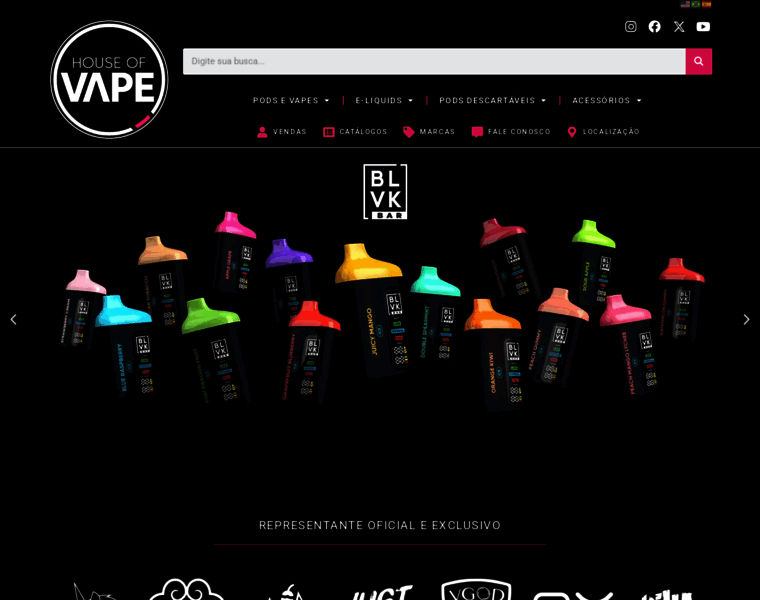Click the Sour Apple green-cap vape image
The width and height of the screenshot is (760, 600).
tap(595, 262)
